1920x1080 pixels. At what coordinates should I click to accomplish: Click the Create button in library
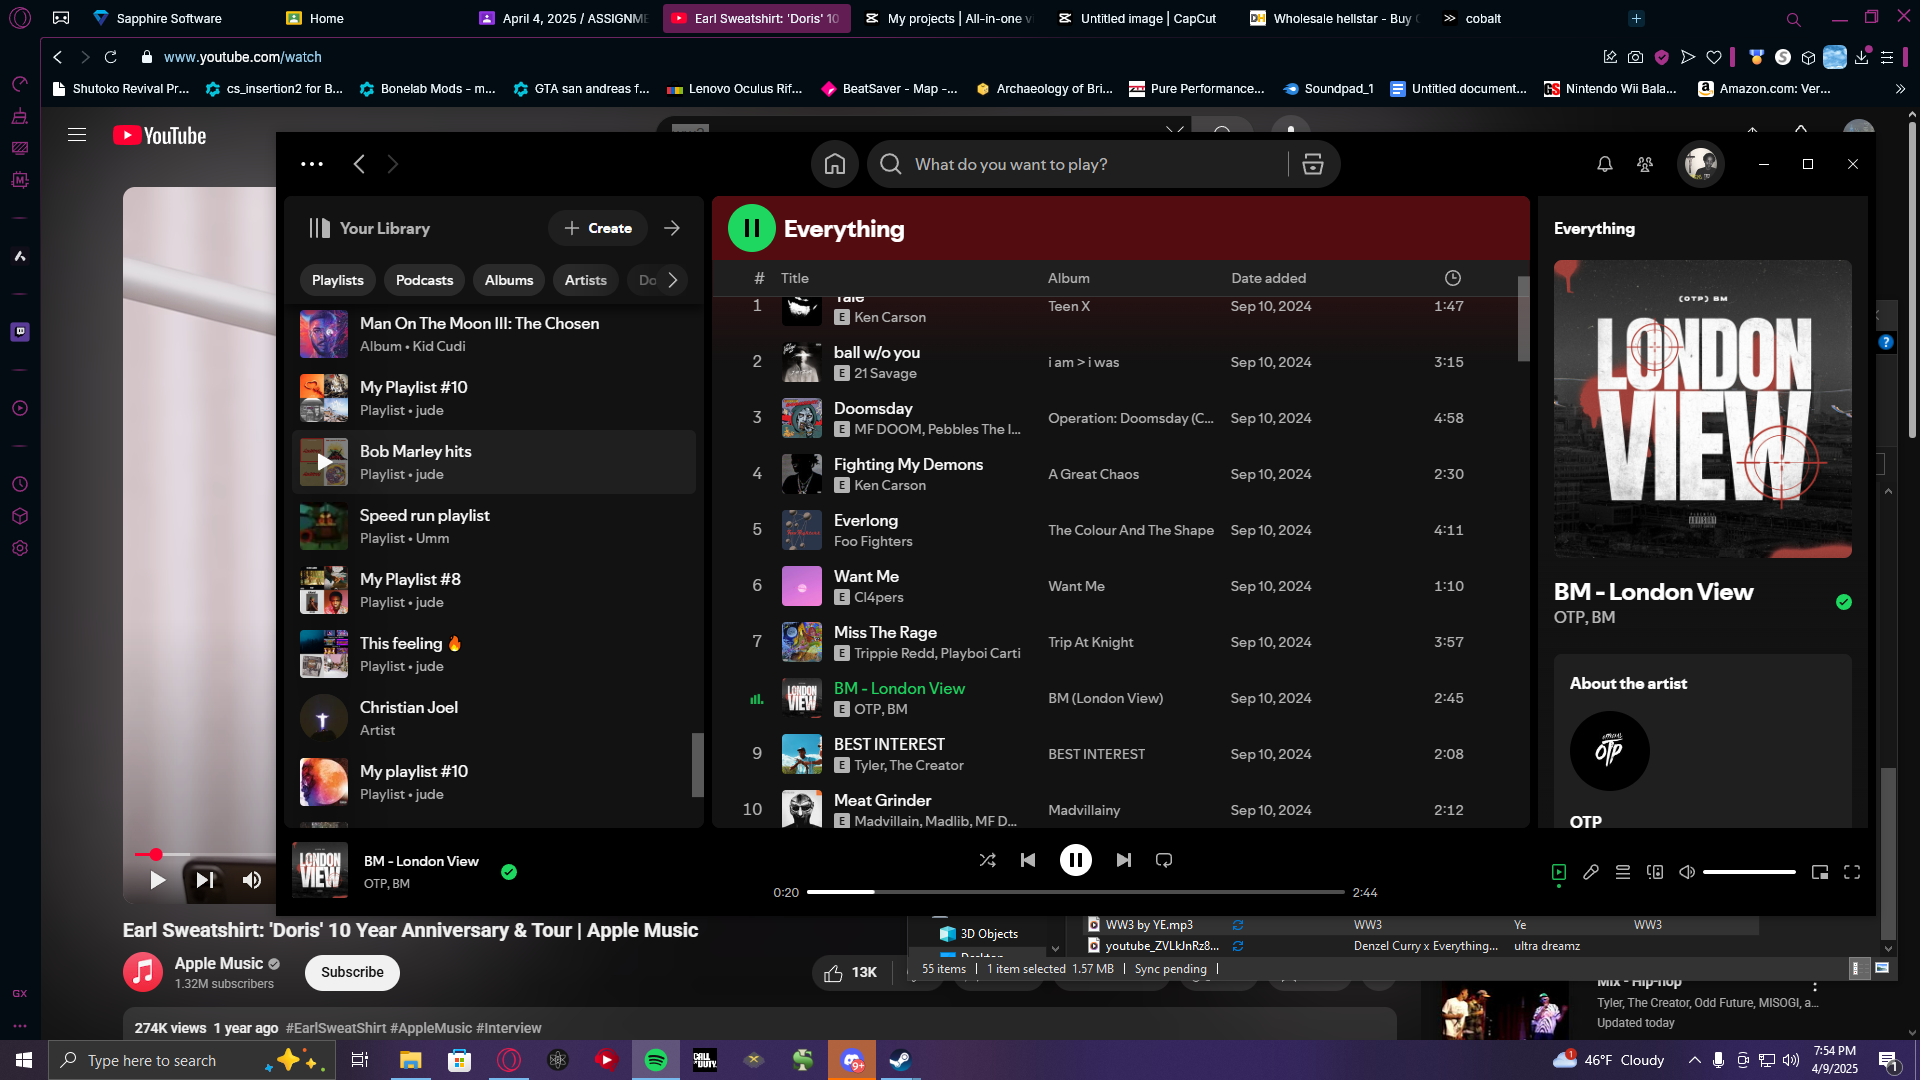point(598,228)
